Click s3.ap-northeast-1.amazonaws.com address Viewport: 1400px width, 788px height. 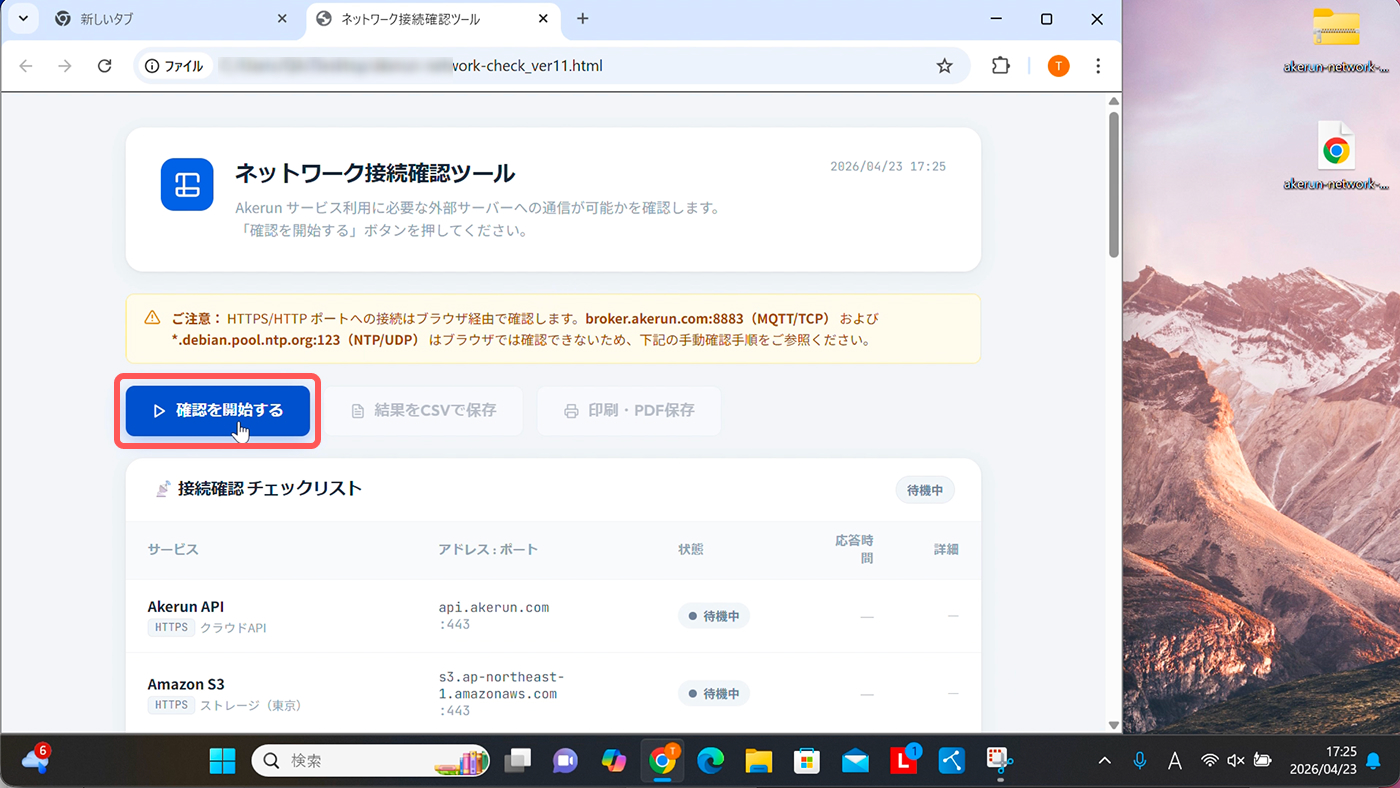point(501,693)
